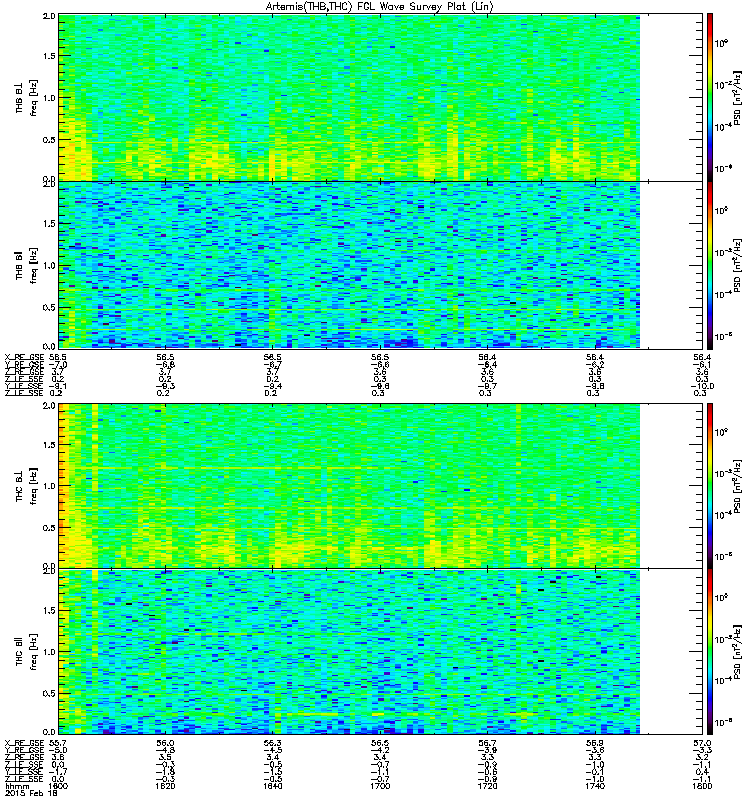
Task: Click the X_RE_GSE label under THC panels
Action: click(x=24, y=743)
